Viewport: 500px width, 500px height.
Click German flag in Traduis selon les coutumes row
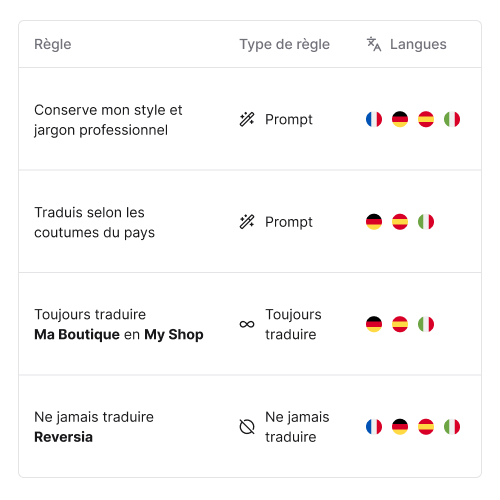(x=374, y=222)
